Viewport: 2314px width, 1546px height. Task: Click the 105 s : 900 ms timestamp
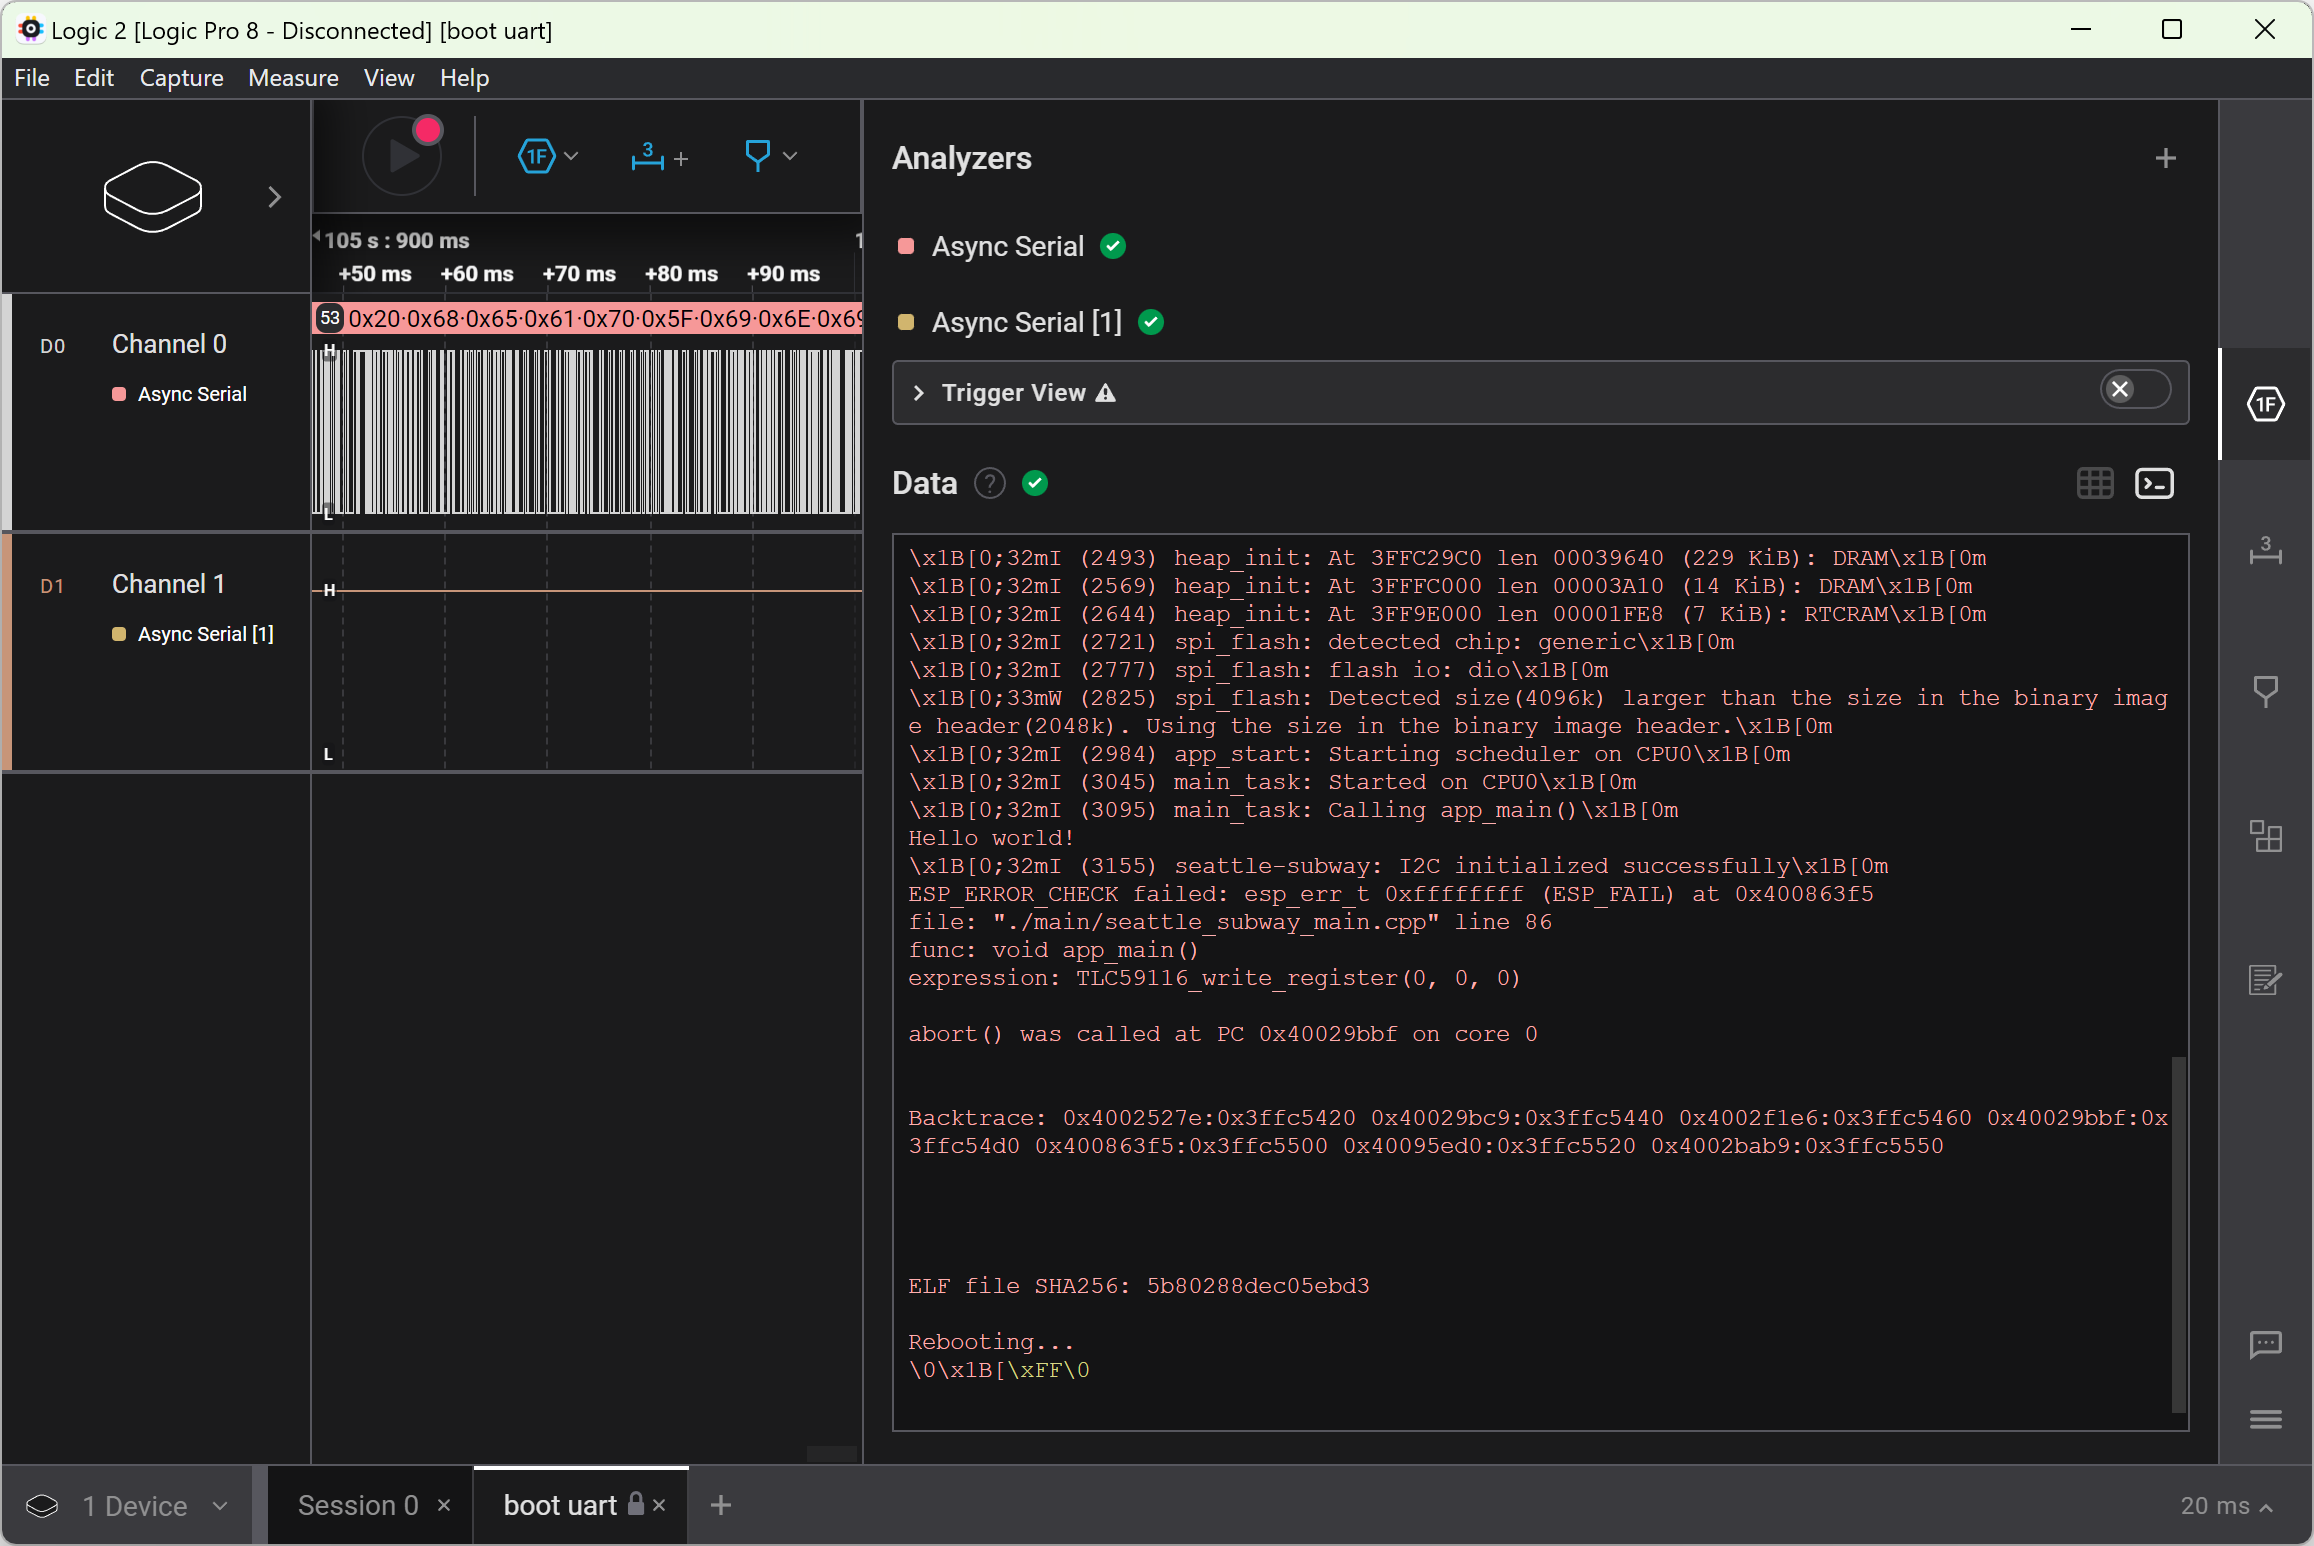(396, 240)
